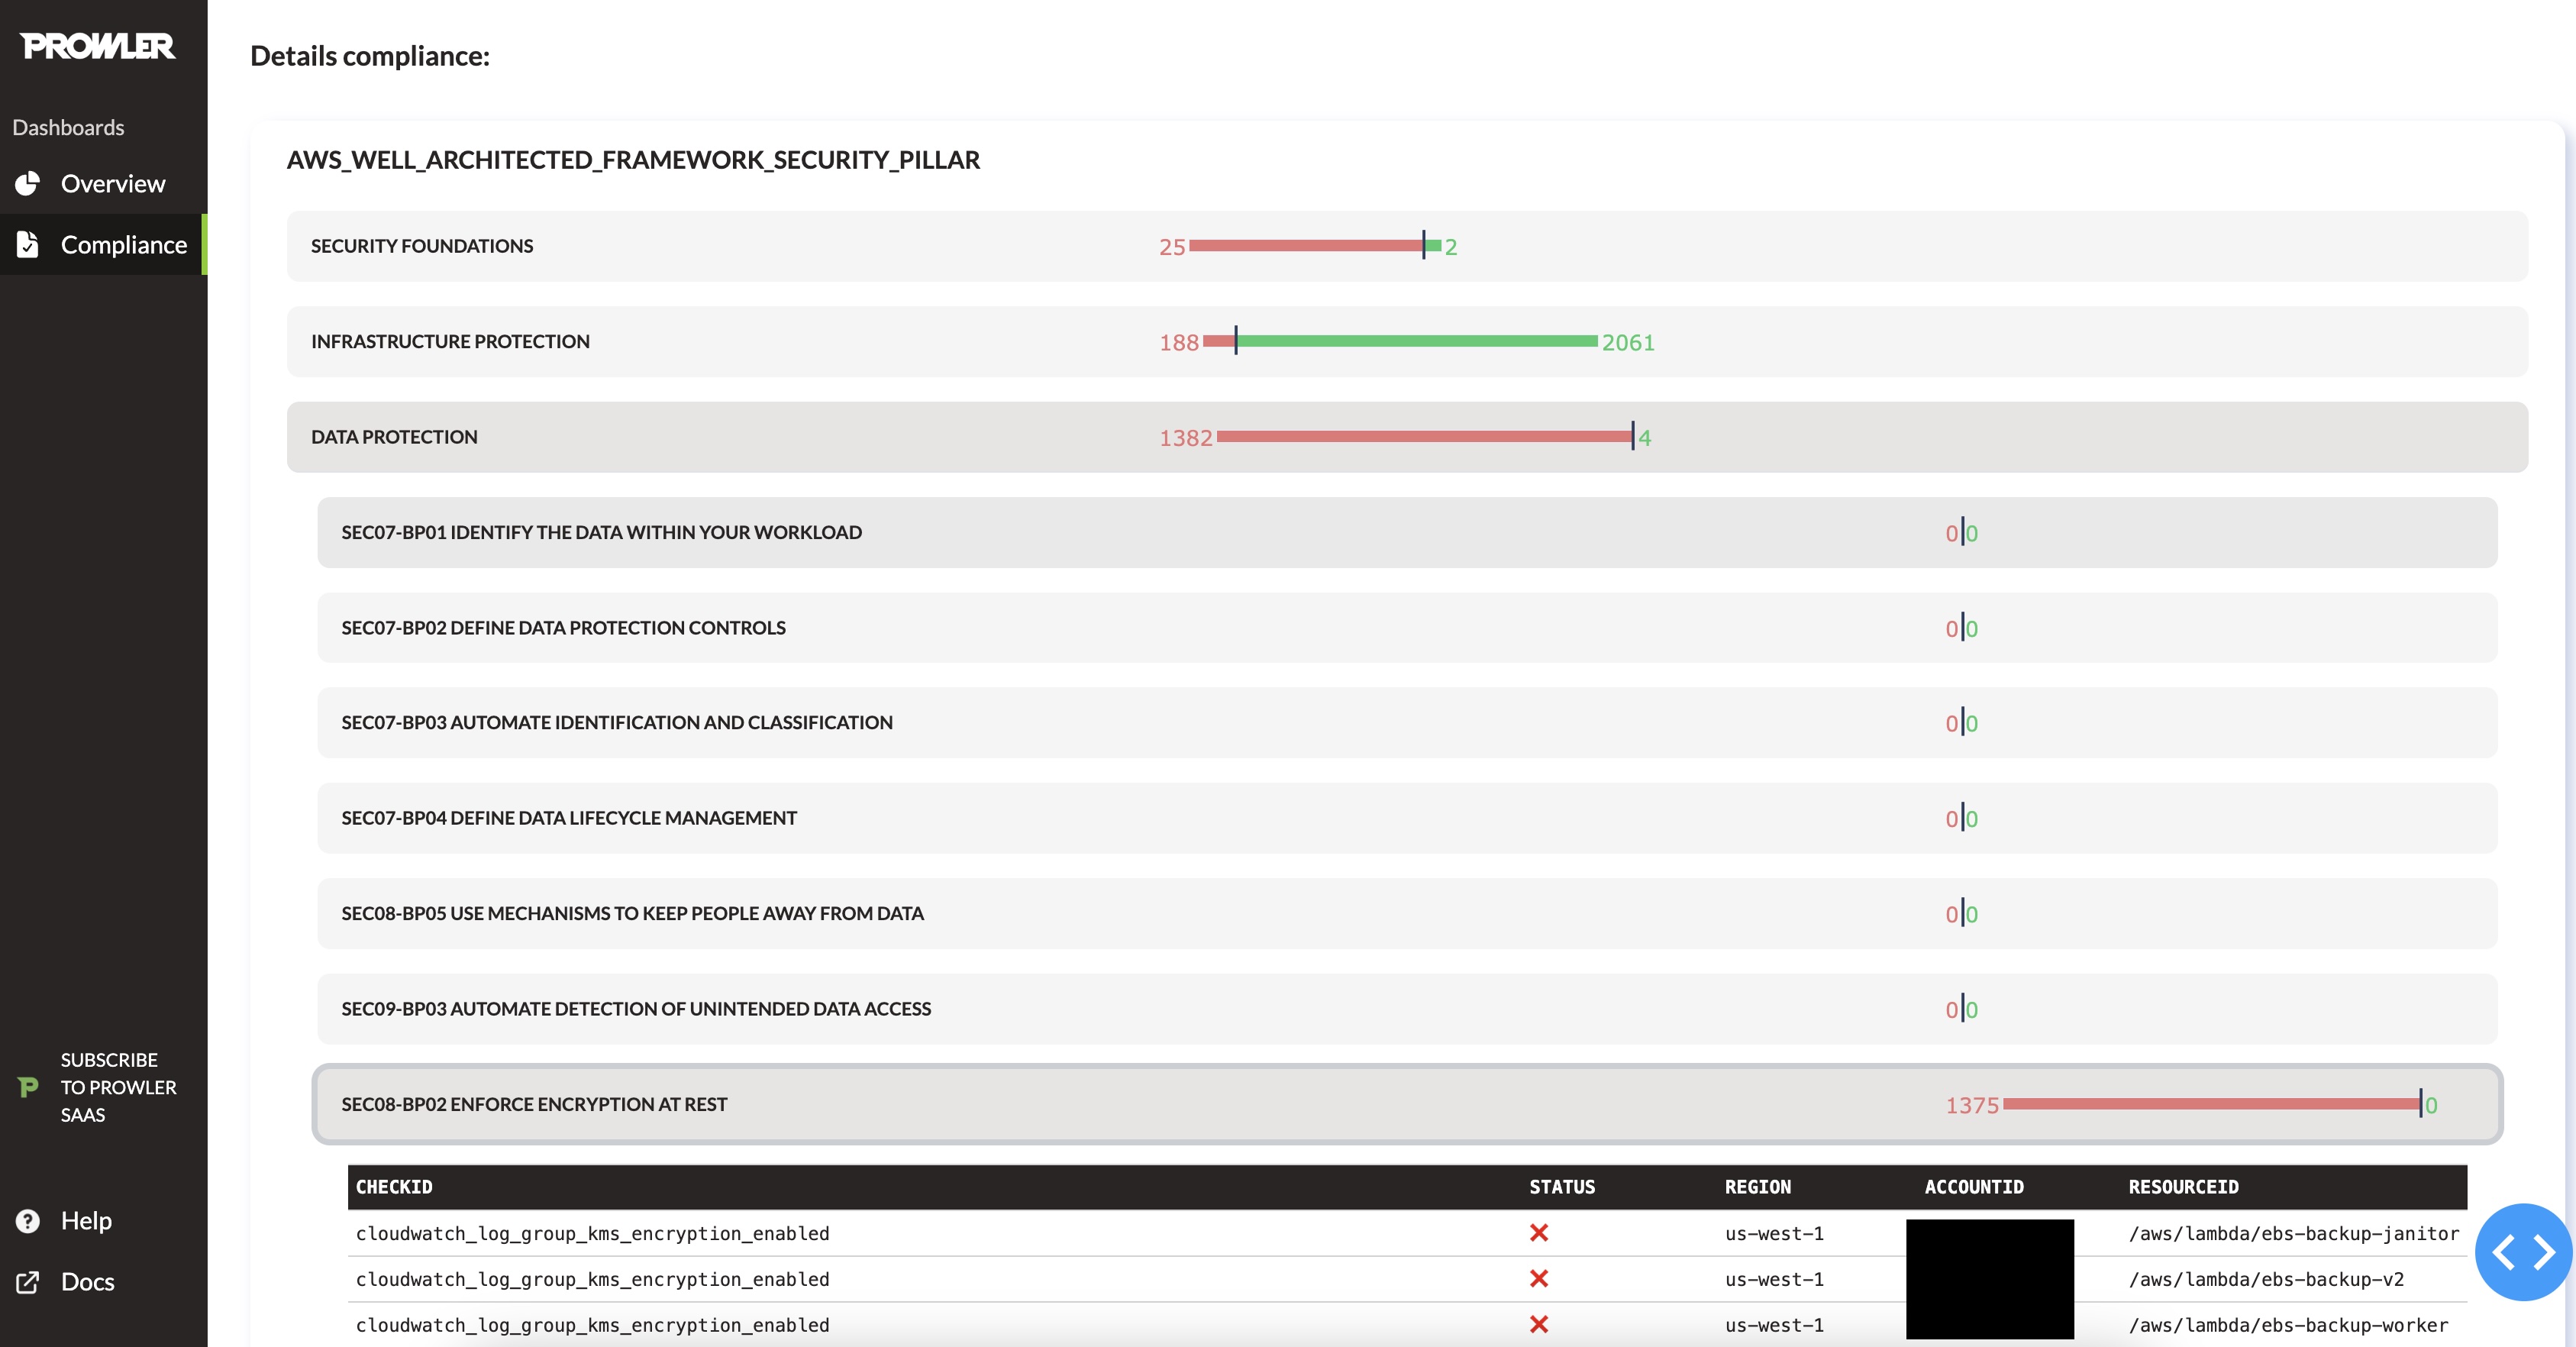Click the 1375 fail count for Encryption at Rest
This screenshot has height=1347, width=2576.
coord(1972,1106)
